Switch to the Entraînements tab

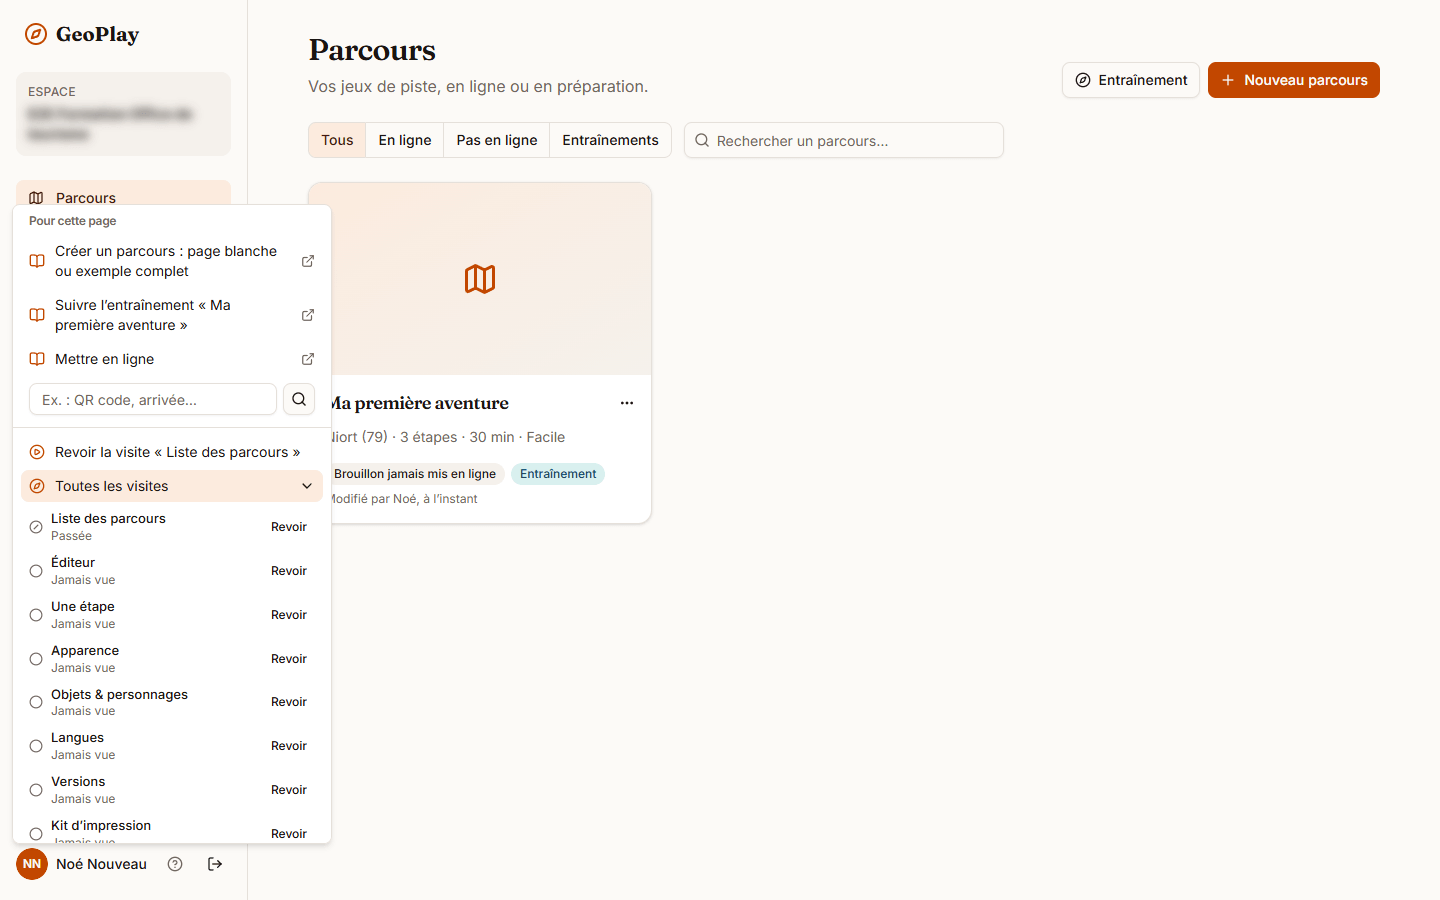(x=610, y=140)
